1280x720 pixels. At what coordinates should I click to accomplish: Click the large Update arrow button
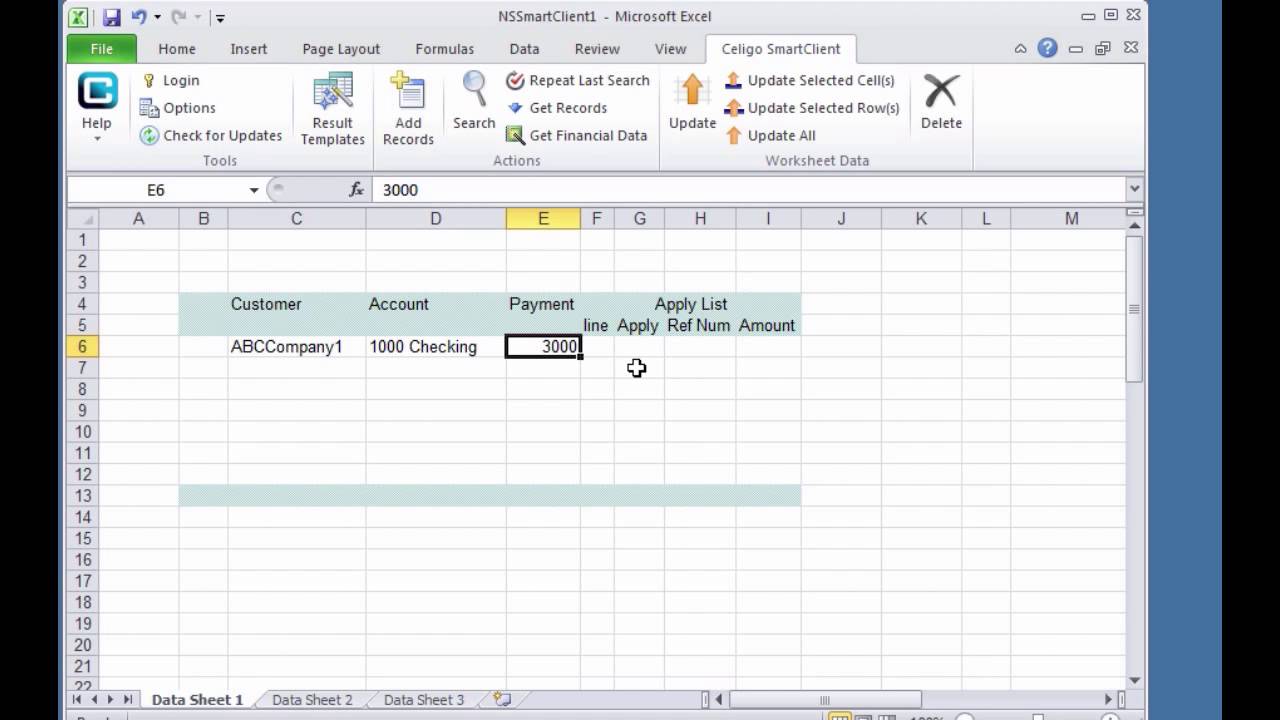click(692, 100)
